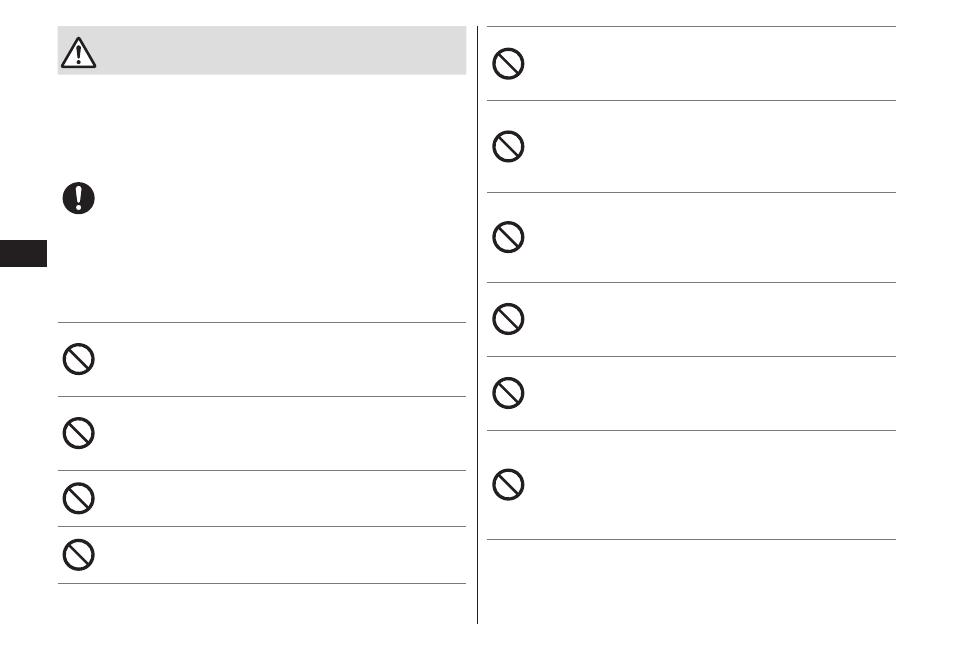Click the topmost prohibition icon in right column

tap(508, 63)
